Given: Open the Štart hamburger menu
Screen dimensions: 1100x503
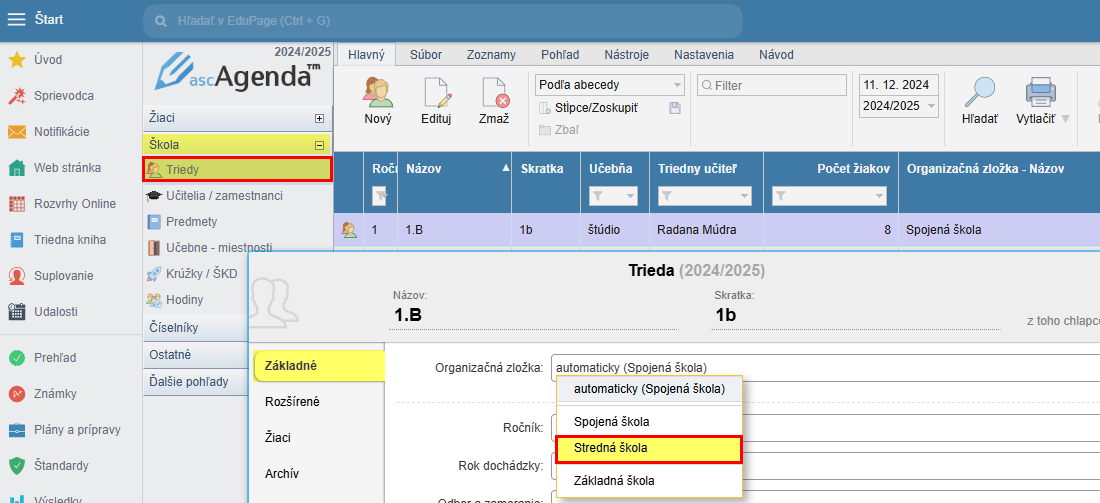Looking at the screenshot, I should 16,20.
